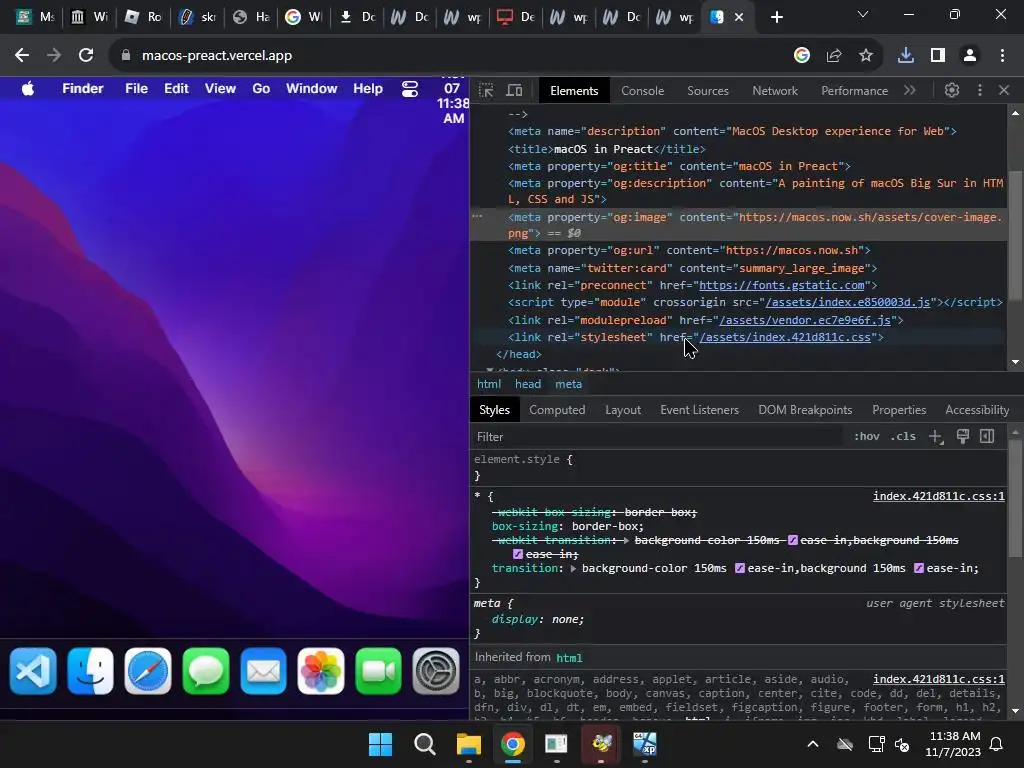Select html in DOM breadcrumb
The height and width of the screenshot is (768, 1024).
coord(488,384)
